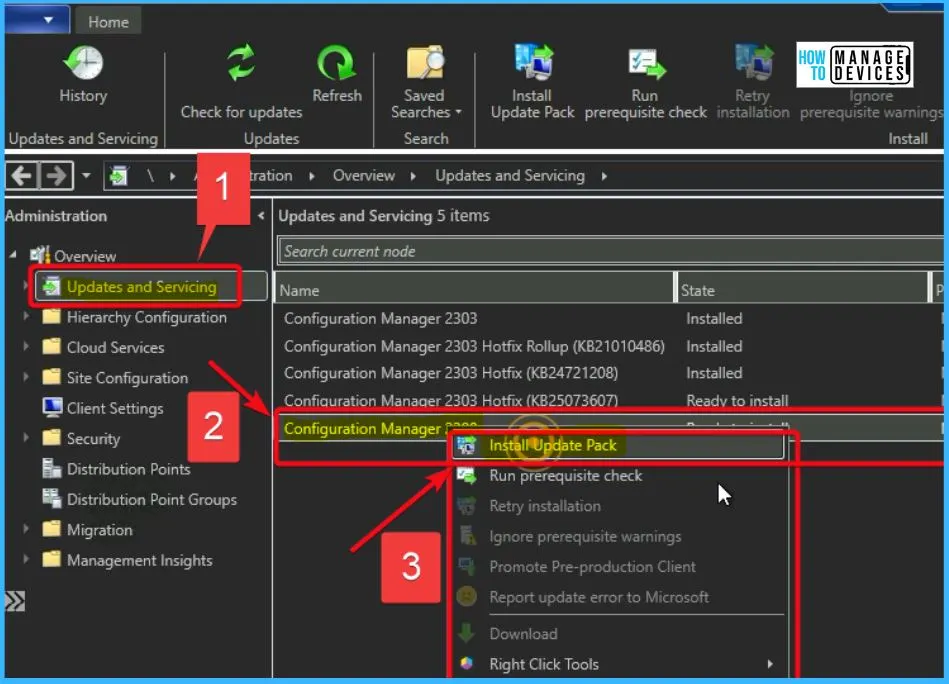Image resolution: width=949 pixels, height=684 pixels.
Task: Click the Install Update Pack ribbon icon
Action: [533, 63]
